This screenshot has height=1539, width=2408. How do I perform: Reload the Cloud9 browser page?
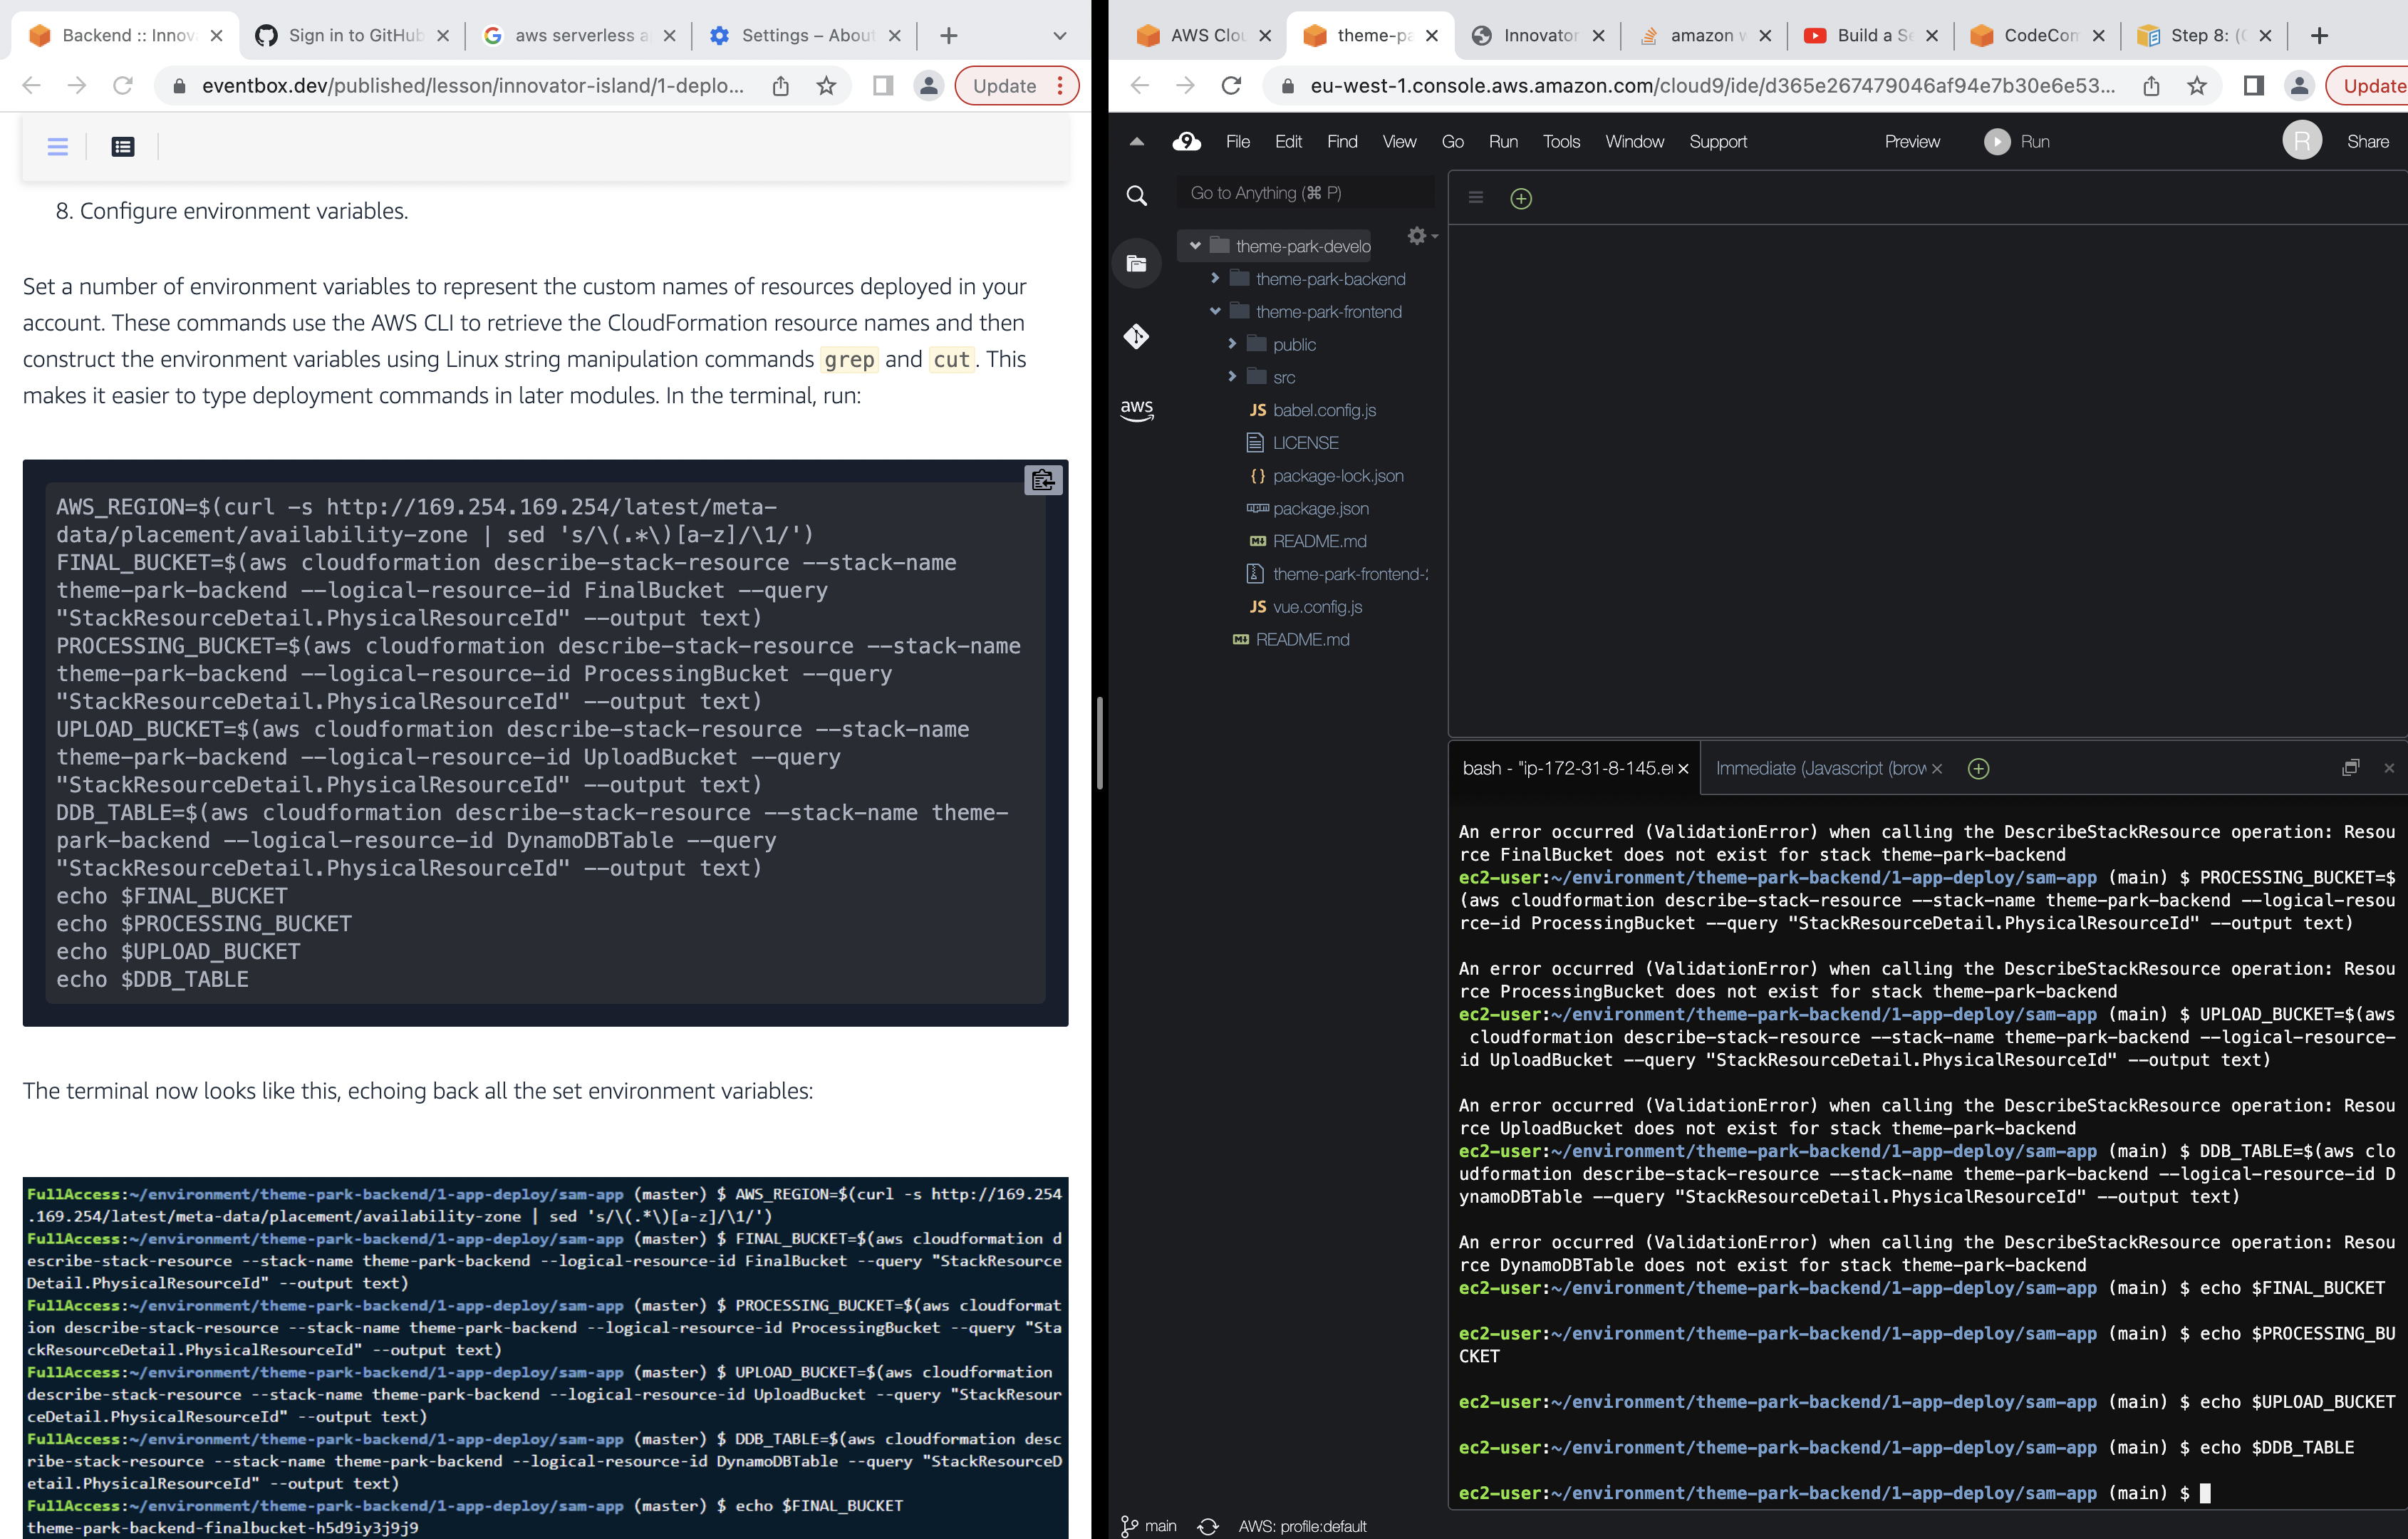tap(1231, 86)
